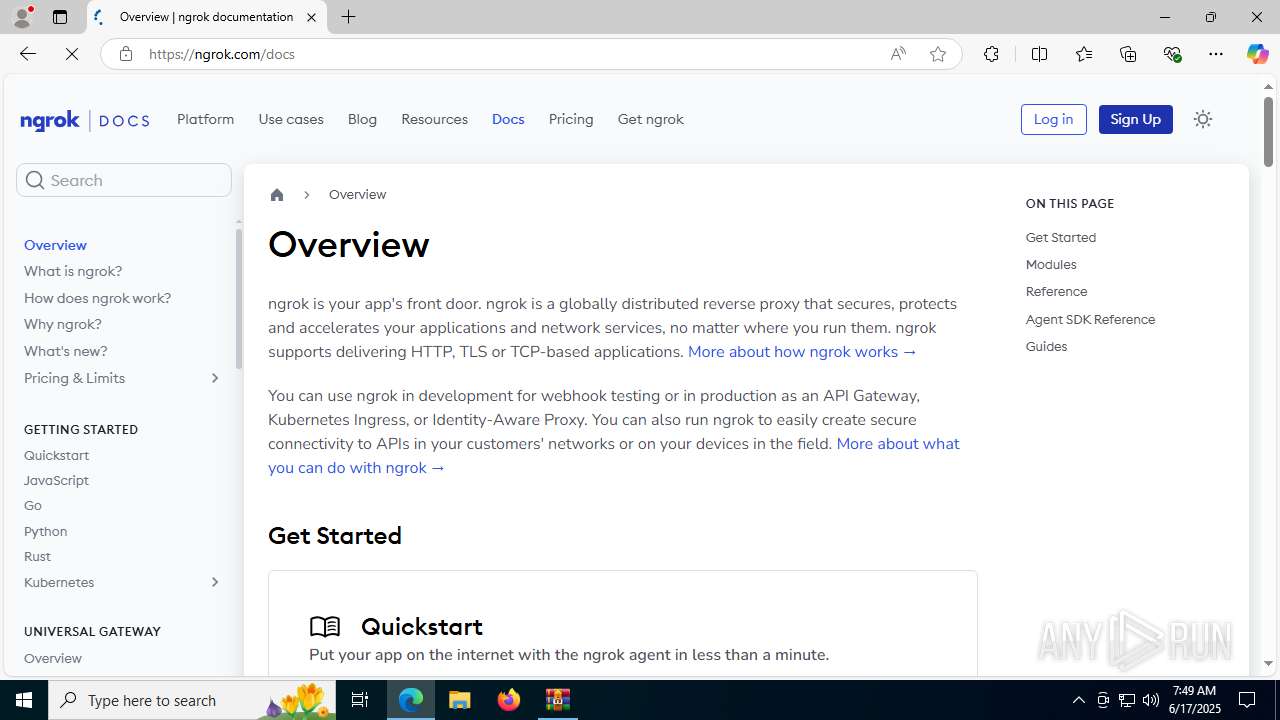Viewport: 1280px width, 720px height.
Task: Open Go sidebar link
Action: tap(33, 505)
